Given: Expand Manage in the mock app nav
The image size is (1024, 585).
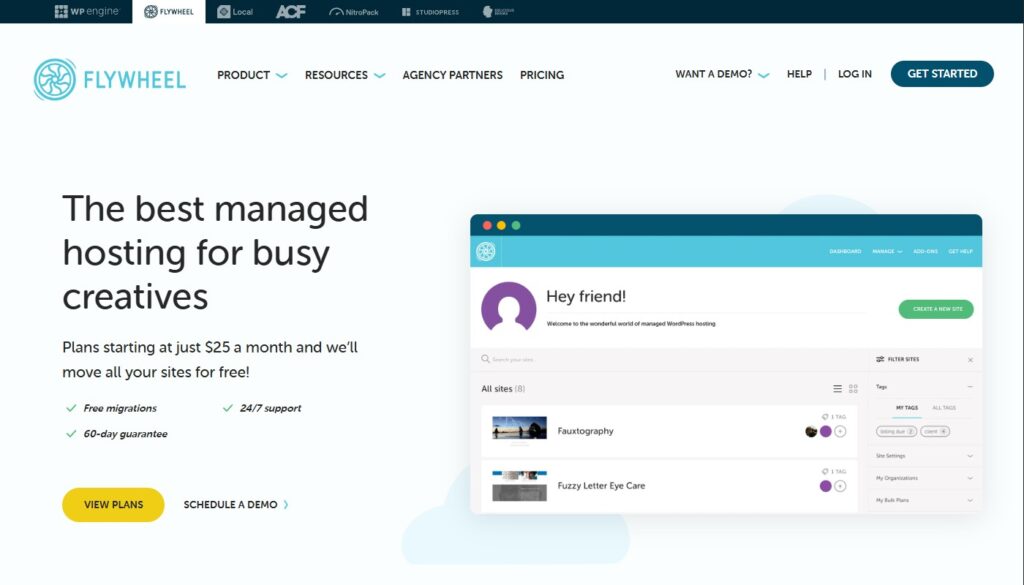Looking at the screenshot, I should point(887,251).
